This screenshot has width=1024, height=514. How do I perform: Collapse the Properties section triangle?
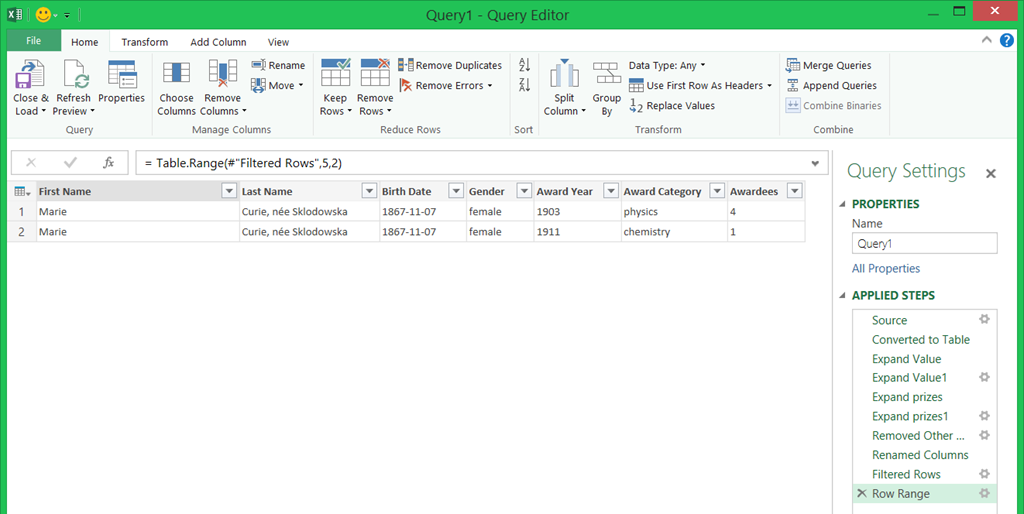tap(842, 205)
